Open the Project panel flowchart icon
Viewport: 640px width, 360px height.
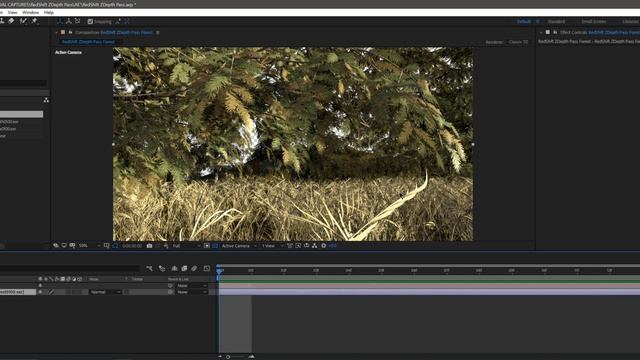tap(46, 100)
